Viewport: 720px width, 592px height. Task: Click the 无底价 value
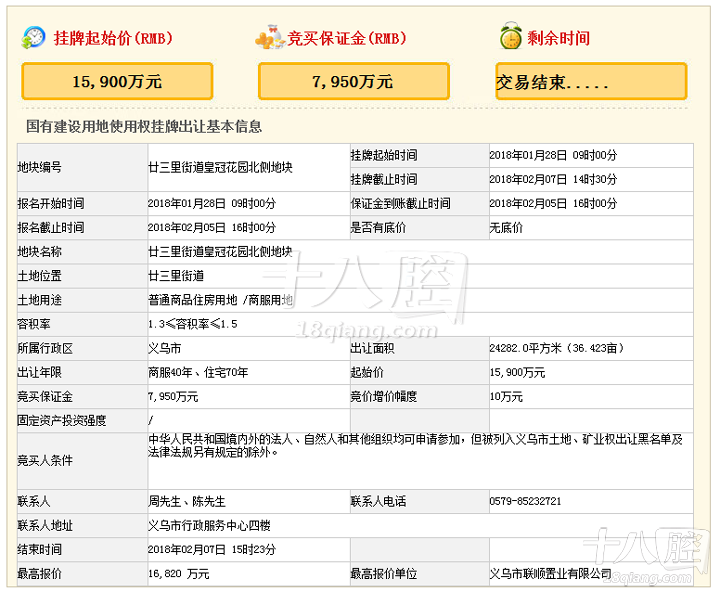click(x=506, y=228)
